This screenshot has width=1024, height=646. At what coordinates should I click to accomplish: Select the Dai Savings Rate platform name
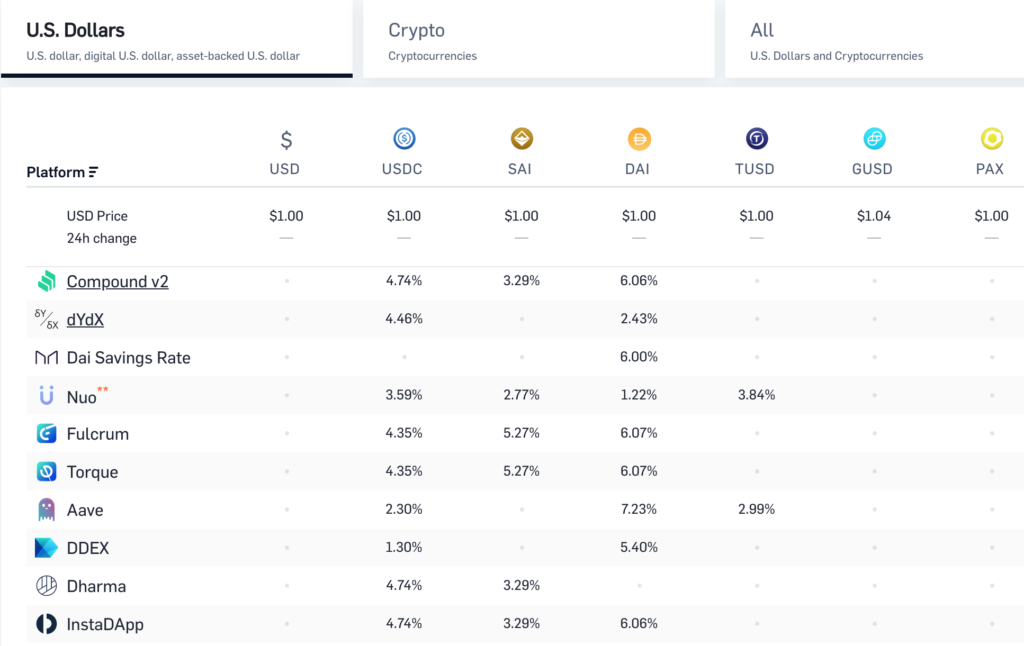click(x=129, y=358)
